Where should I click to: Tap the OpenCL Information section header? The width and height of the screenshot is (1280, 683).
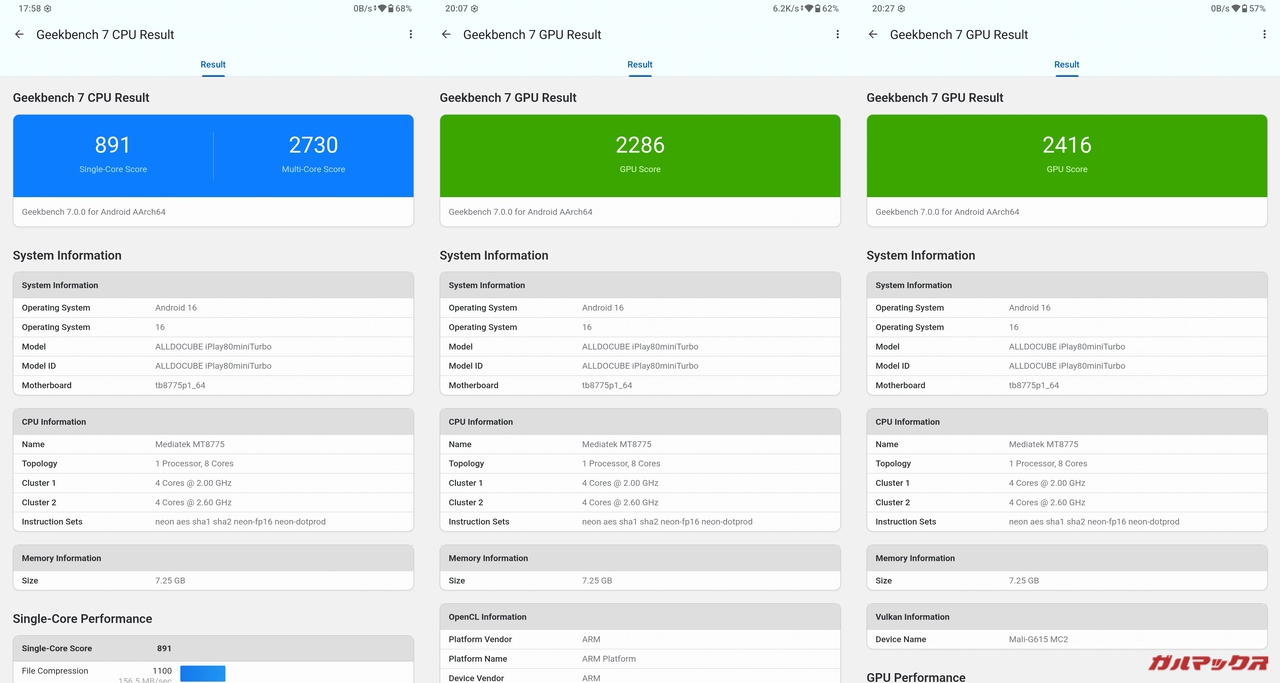[640, 617]
